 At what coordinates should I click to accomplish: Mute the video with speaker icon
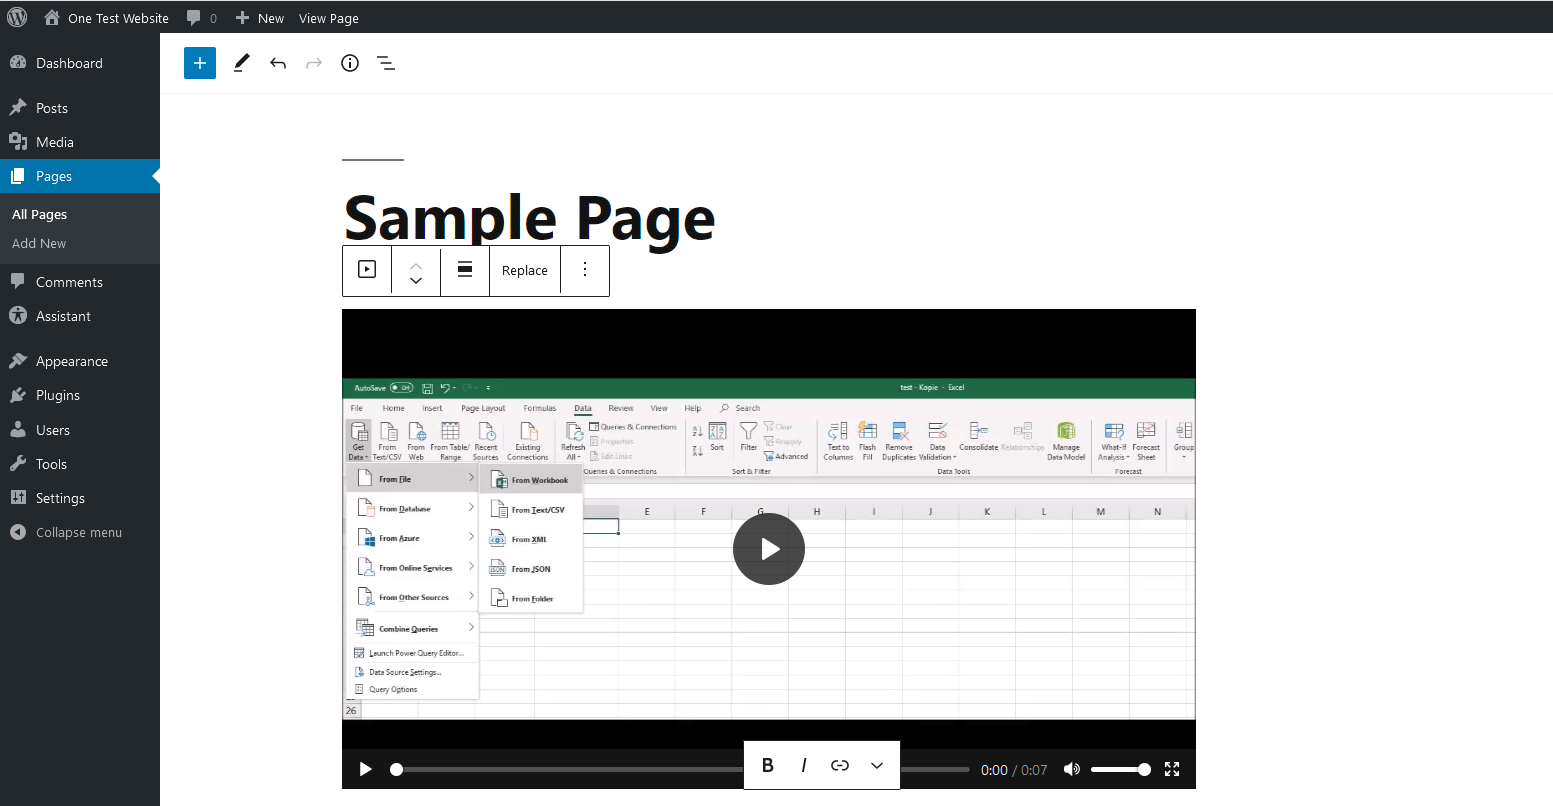[1071, 769]
